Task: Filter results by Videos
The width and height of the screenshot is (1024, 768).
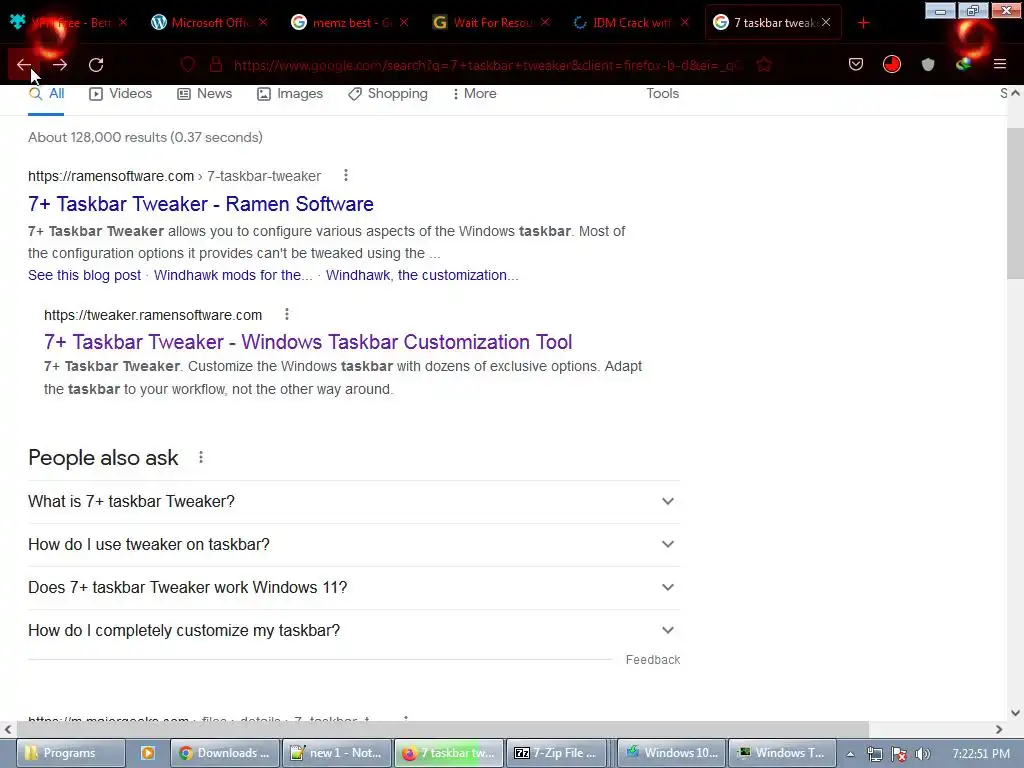Action: tap(121, 94)
